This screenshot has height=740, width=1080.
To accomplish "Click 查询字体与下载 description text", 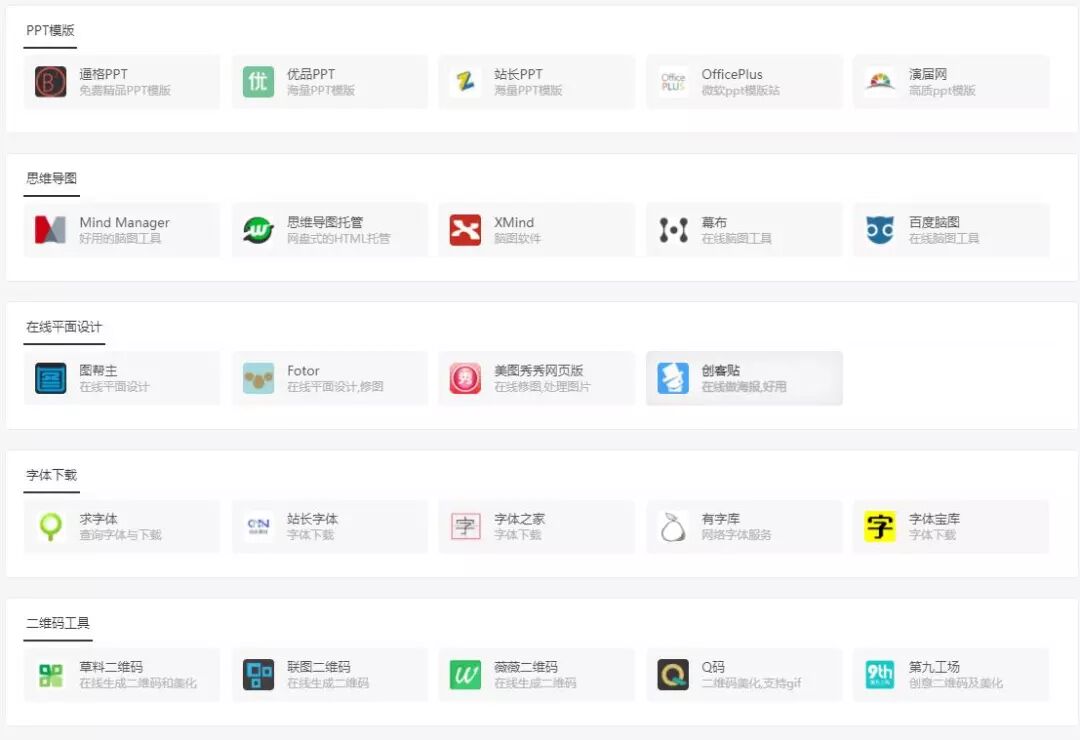I will 120,535.
